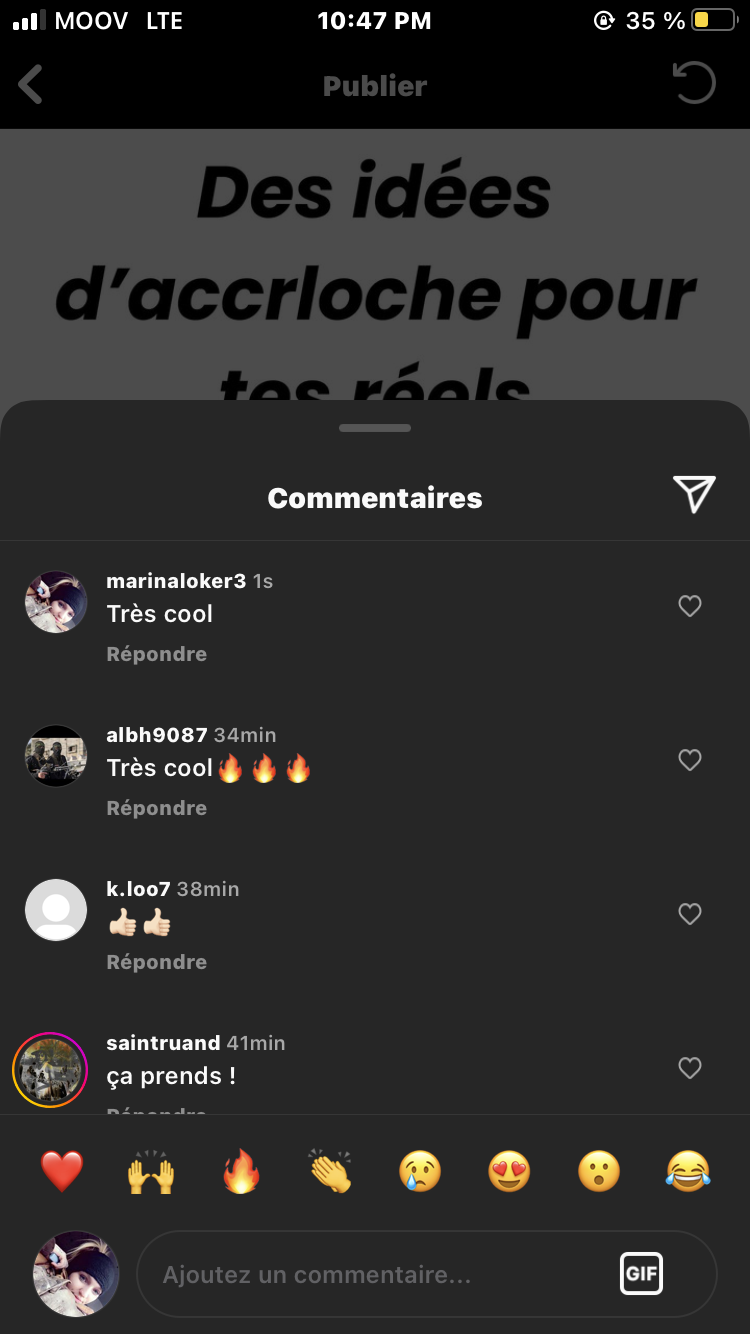Tap Répondre under marinaloker3's comment
This screenshot has height=1334, width=750.
(x=157, y=654)
